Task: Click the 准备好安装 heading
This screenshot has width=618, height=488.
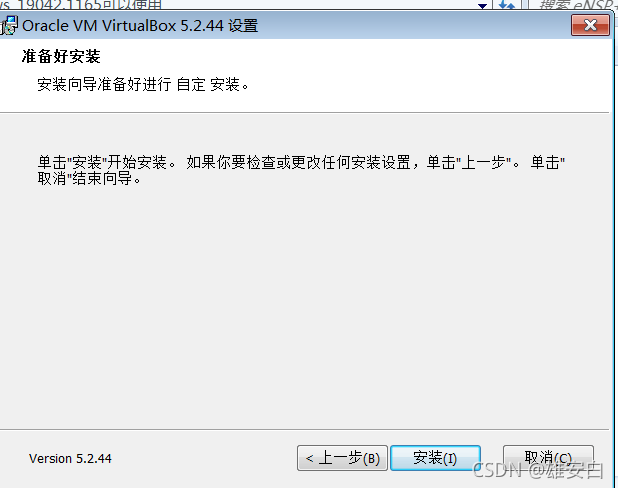Action: tap(61, 56)
